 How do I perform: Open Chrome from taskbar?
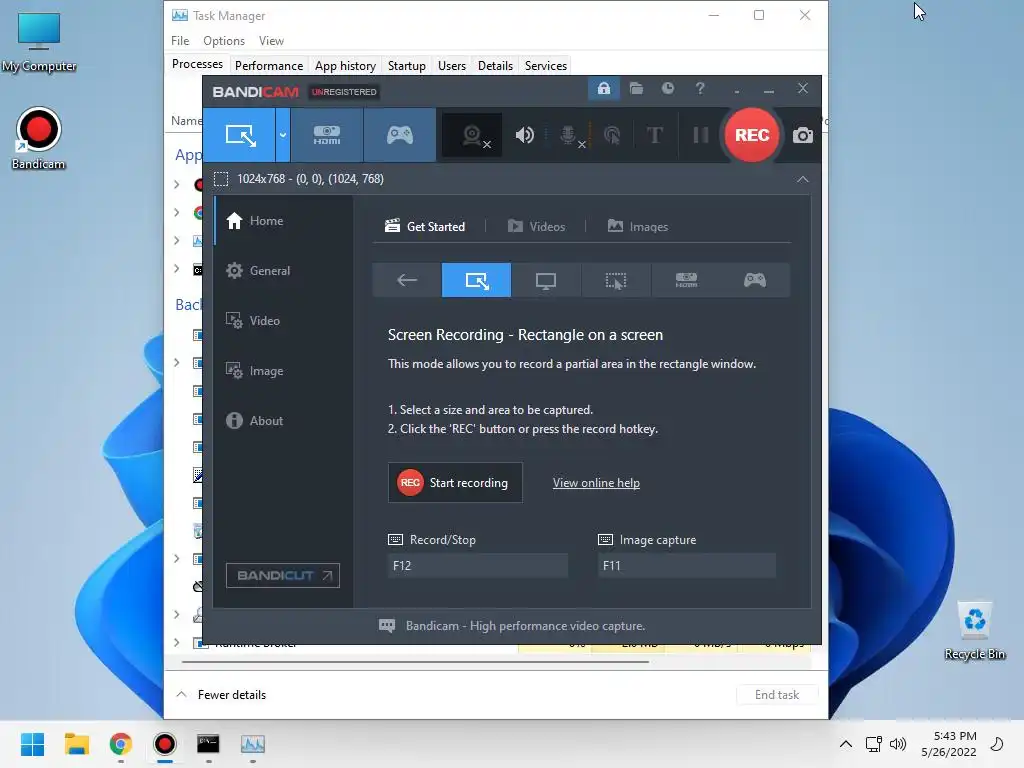click(x=120, y=744)
